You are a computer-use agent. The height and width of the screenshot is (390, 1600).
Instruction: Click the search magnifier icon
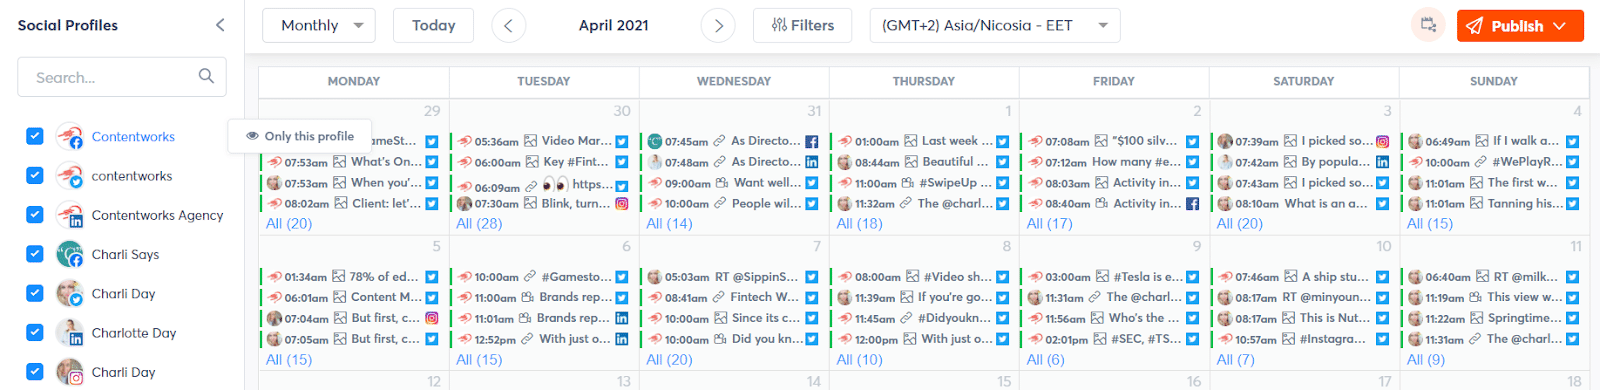tap(206, 76)
